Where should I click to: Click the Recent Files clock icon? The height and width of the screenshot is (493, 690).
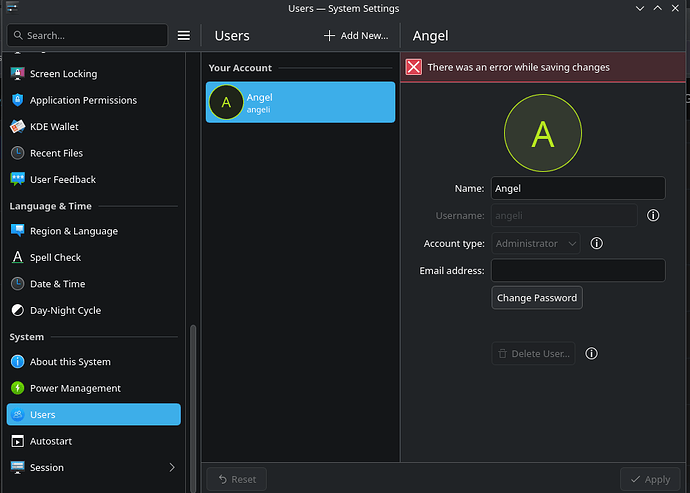click(x=17, y=153)
